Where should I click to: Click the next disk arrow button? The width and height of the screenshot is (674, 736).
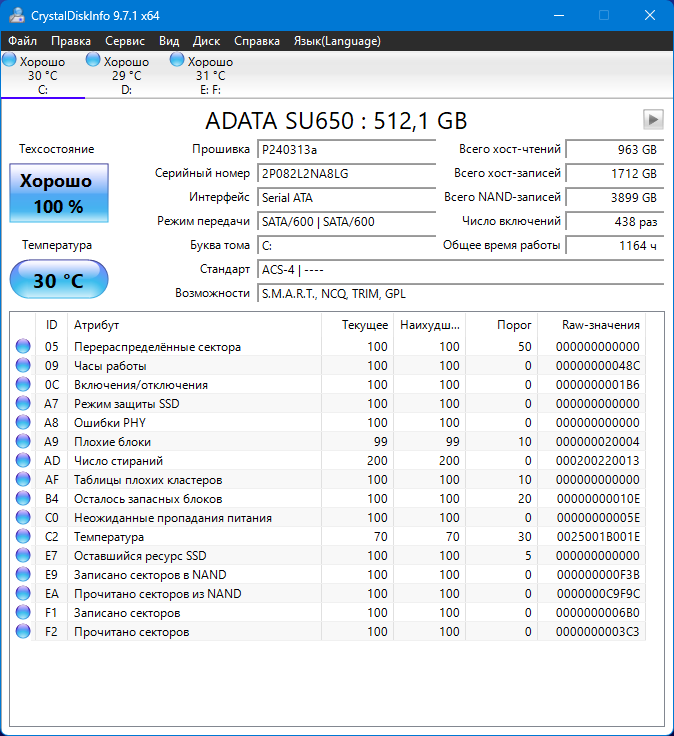(x=653, y=119)
